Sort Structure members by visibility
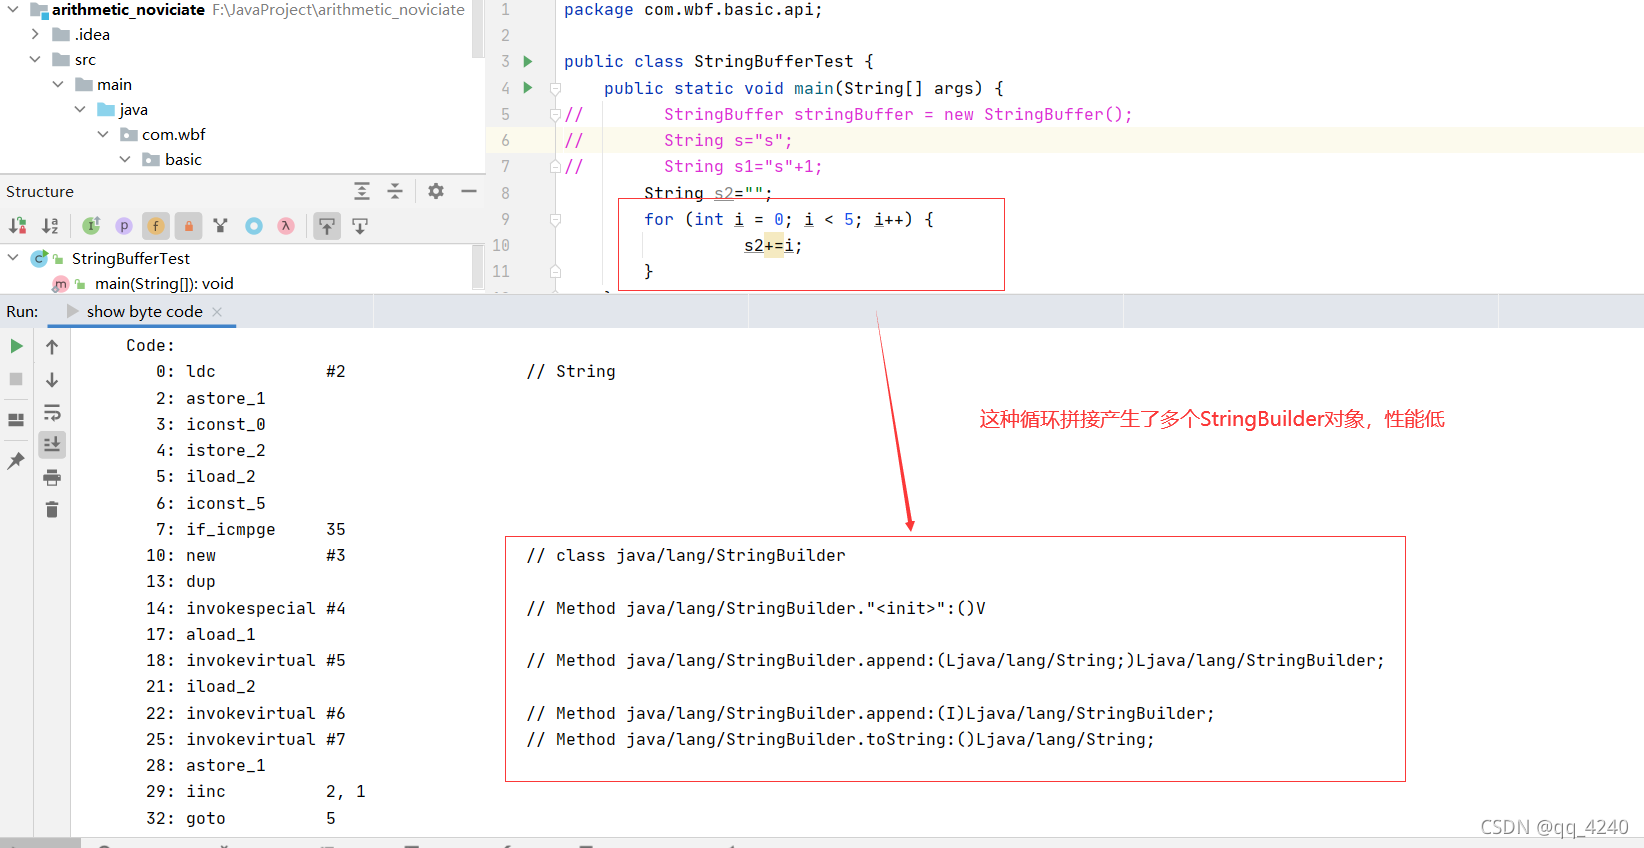 [18, 226]
